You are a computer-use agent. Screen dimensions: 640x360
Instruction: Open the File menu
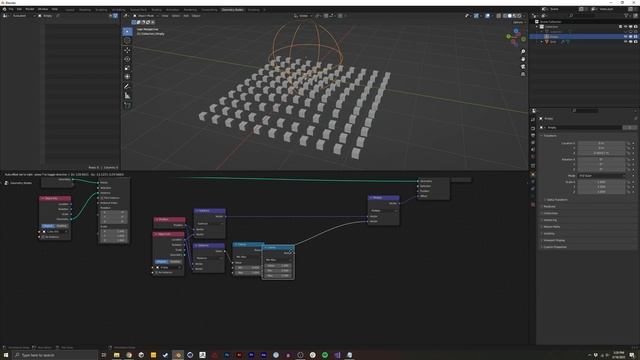[x=11, y=9]
